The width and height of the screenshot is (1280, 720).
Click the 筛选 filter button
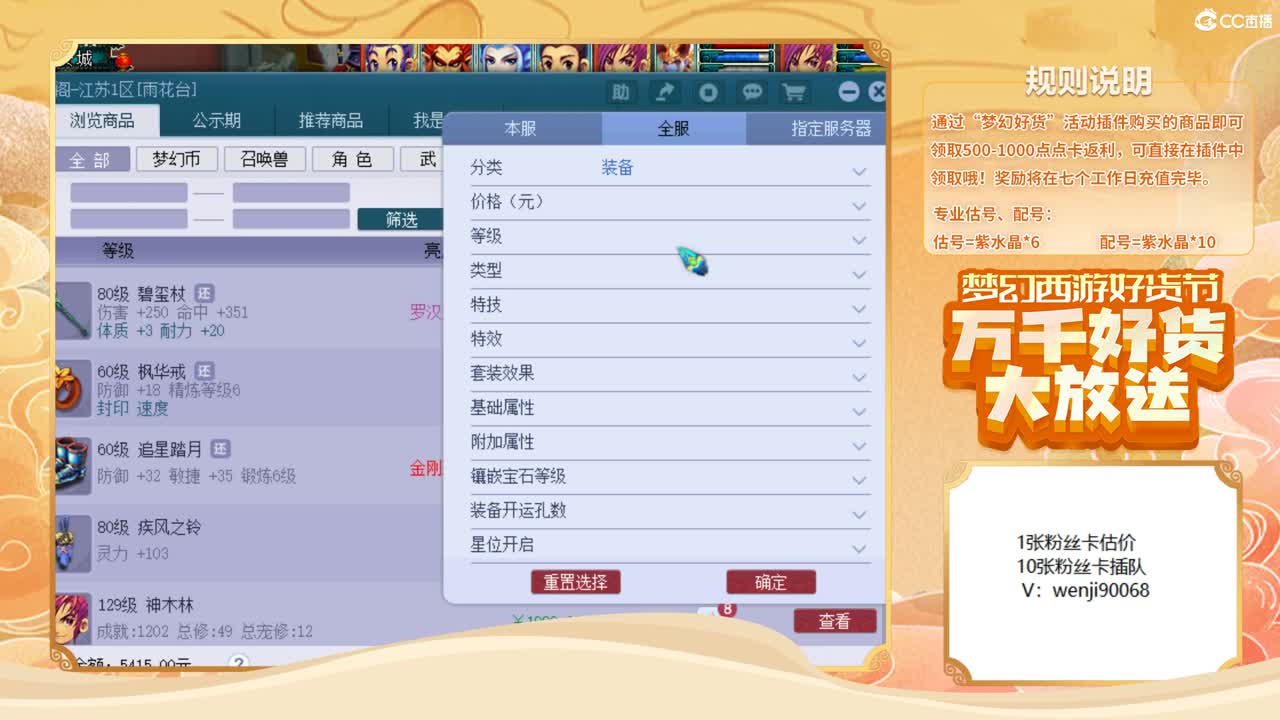[401, 219]
